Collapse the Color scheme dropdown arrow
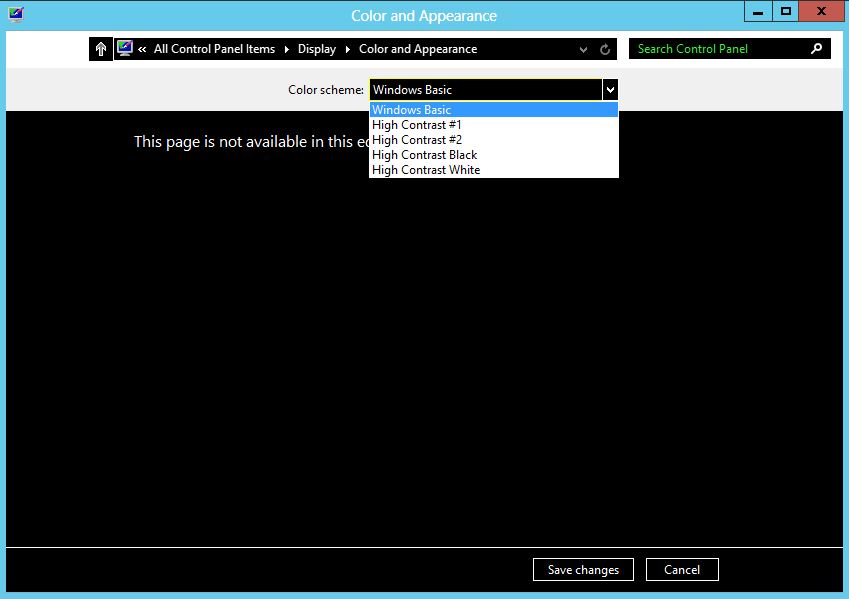849x599 pixels. (x=610, y=90)
